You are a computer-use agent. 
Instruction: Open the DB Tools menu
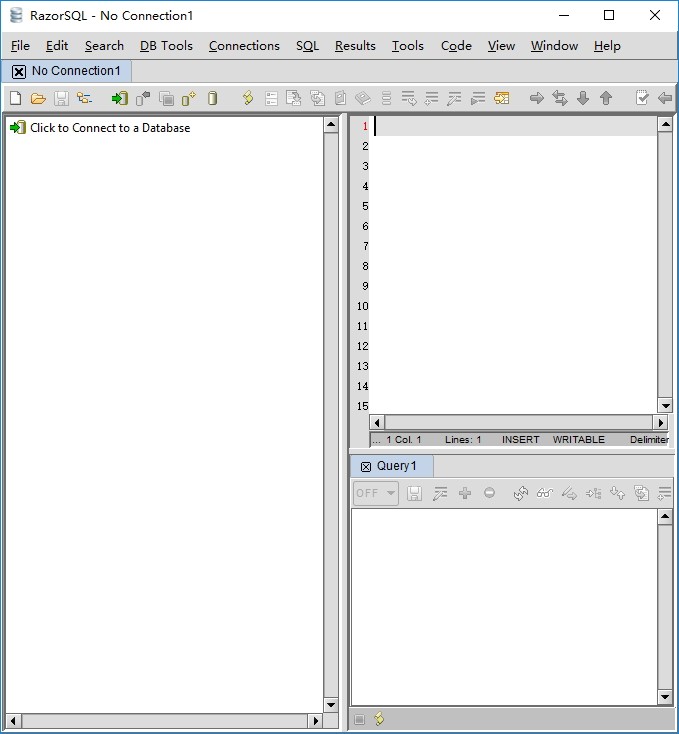166,46
